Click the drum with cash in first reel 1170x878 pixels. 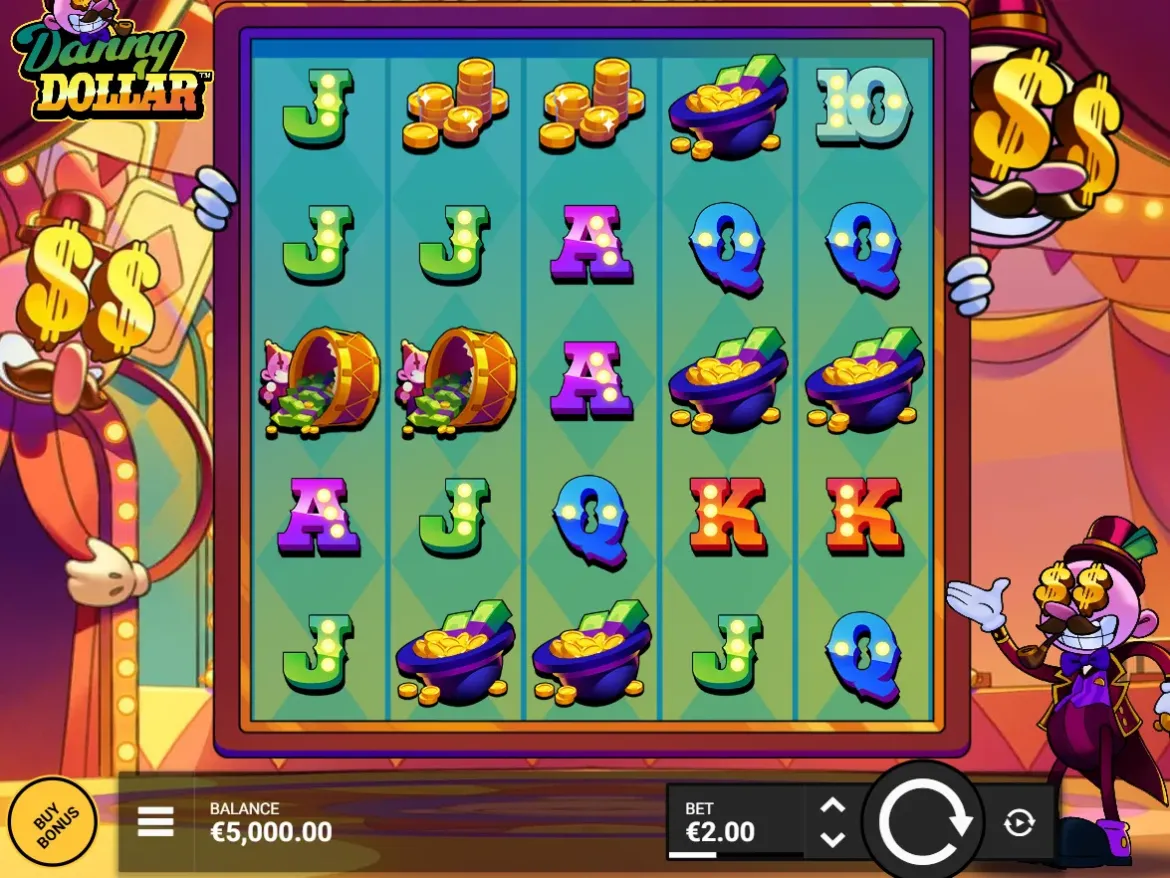coord(319,382)
